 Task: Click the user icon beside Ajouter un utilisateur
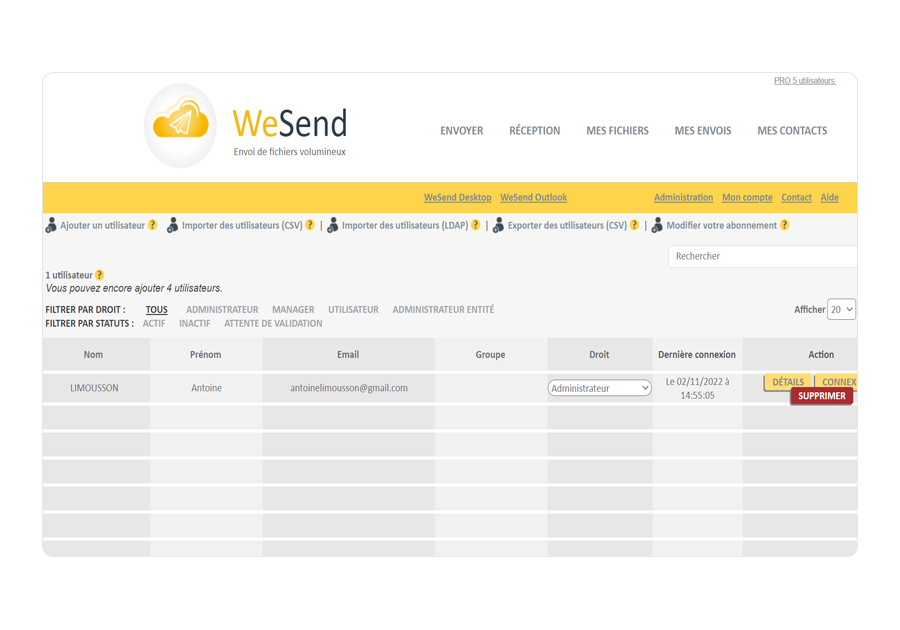pos(51,225)
